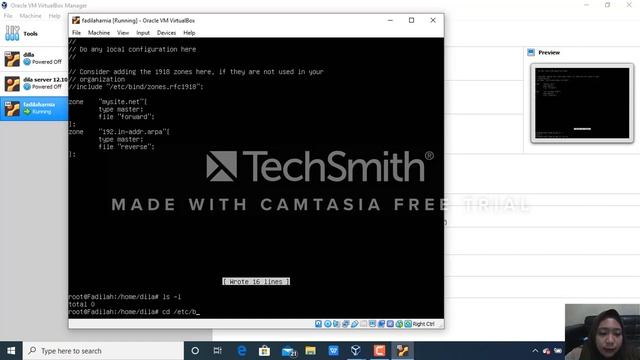Click shared folders icon in VM status bar
The width and height of the screenshot is (640, 360).
pyautogui.click(x=363, y=324)
